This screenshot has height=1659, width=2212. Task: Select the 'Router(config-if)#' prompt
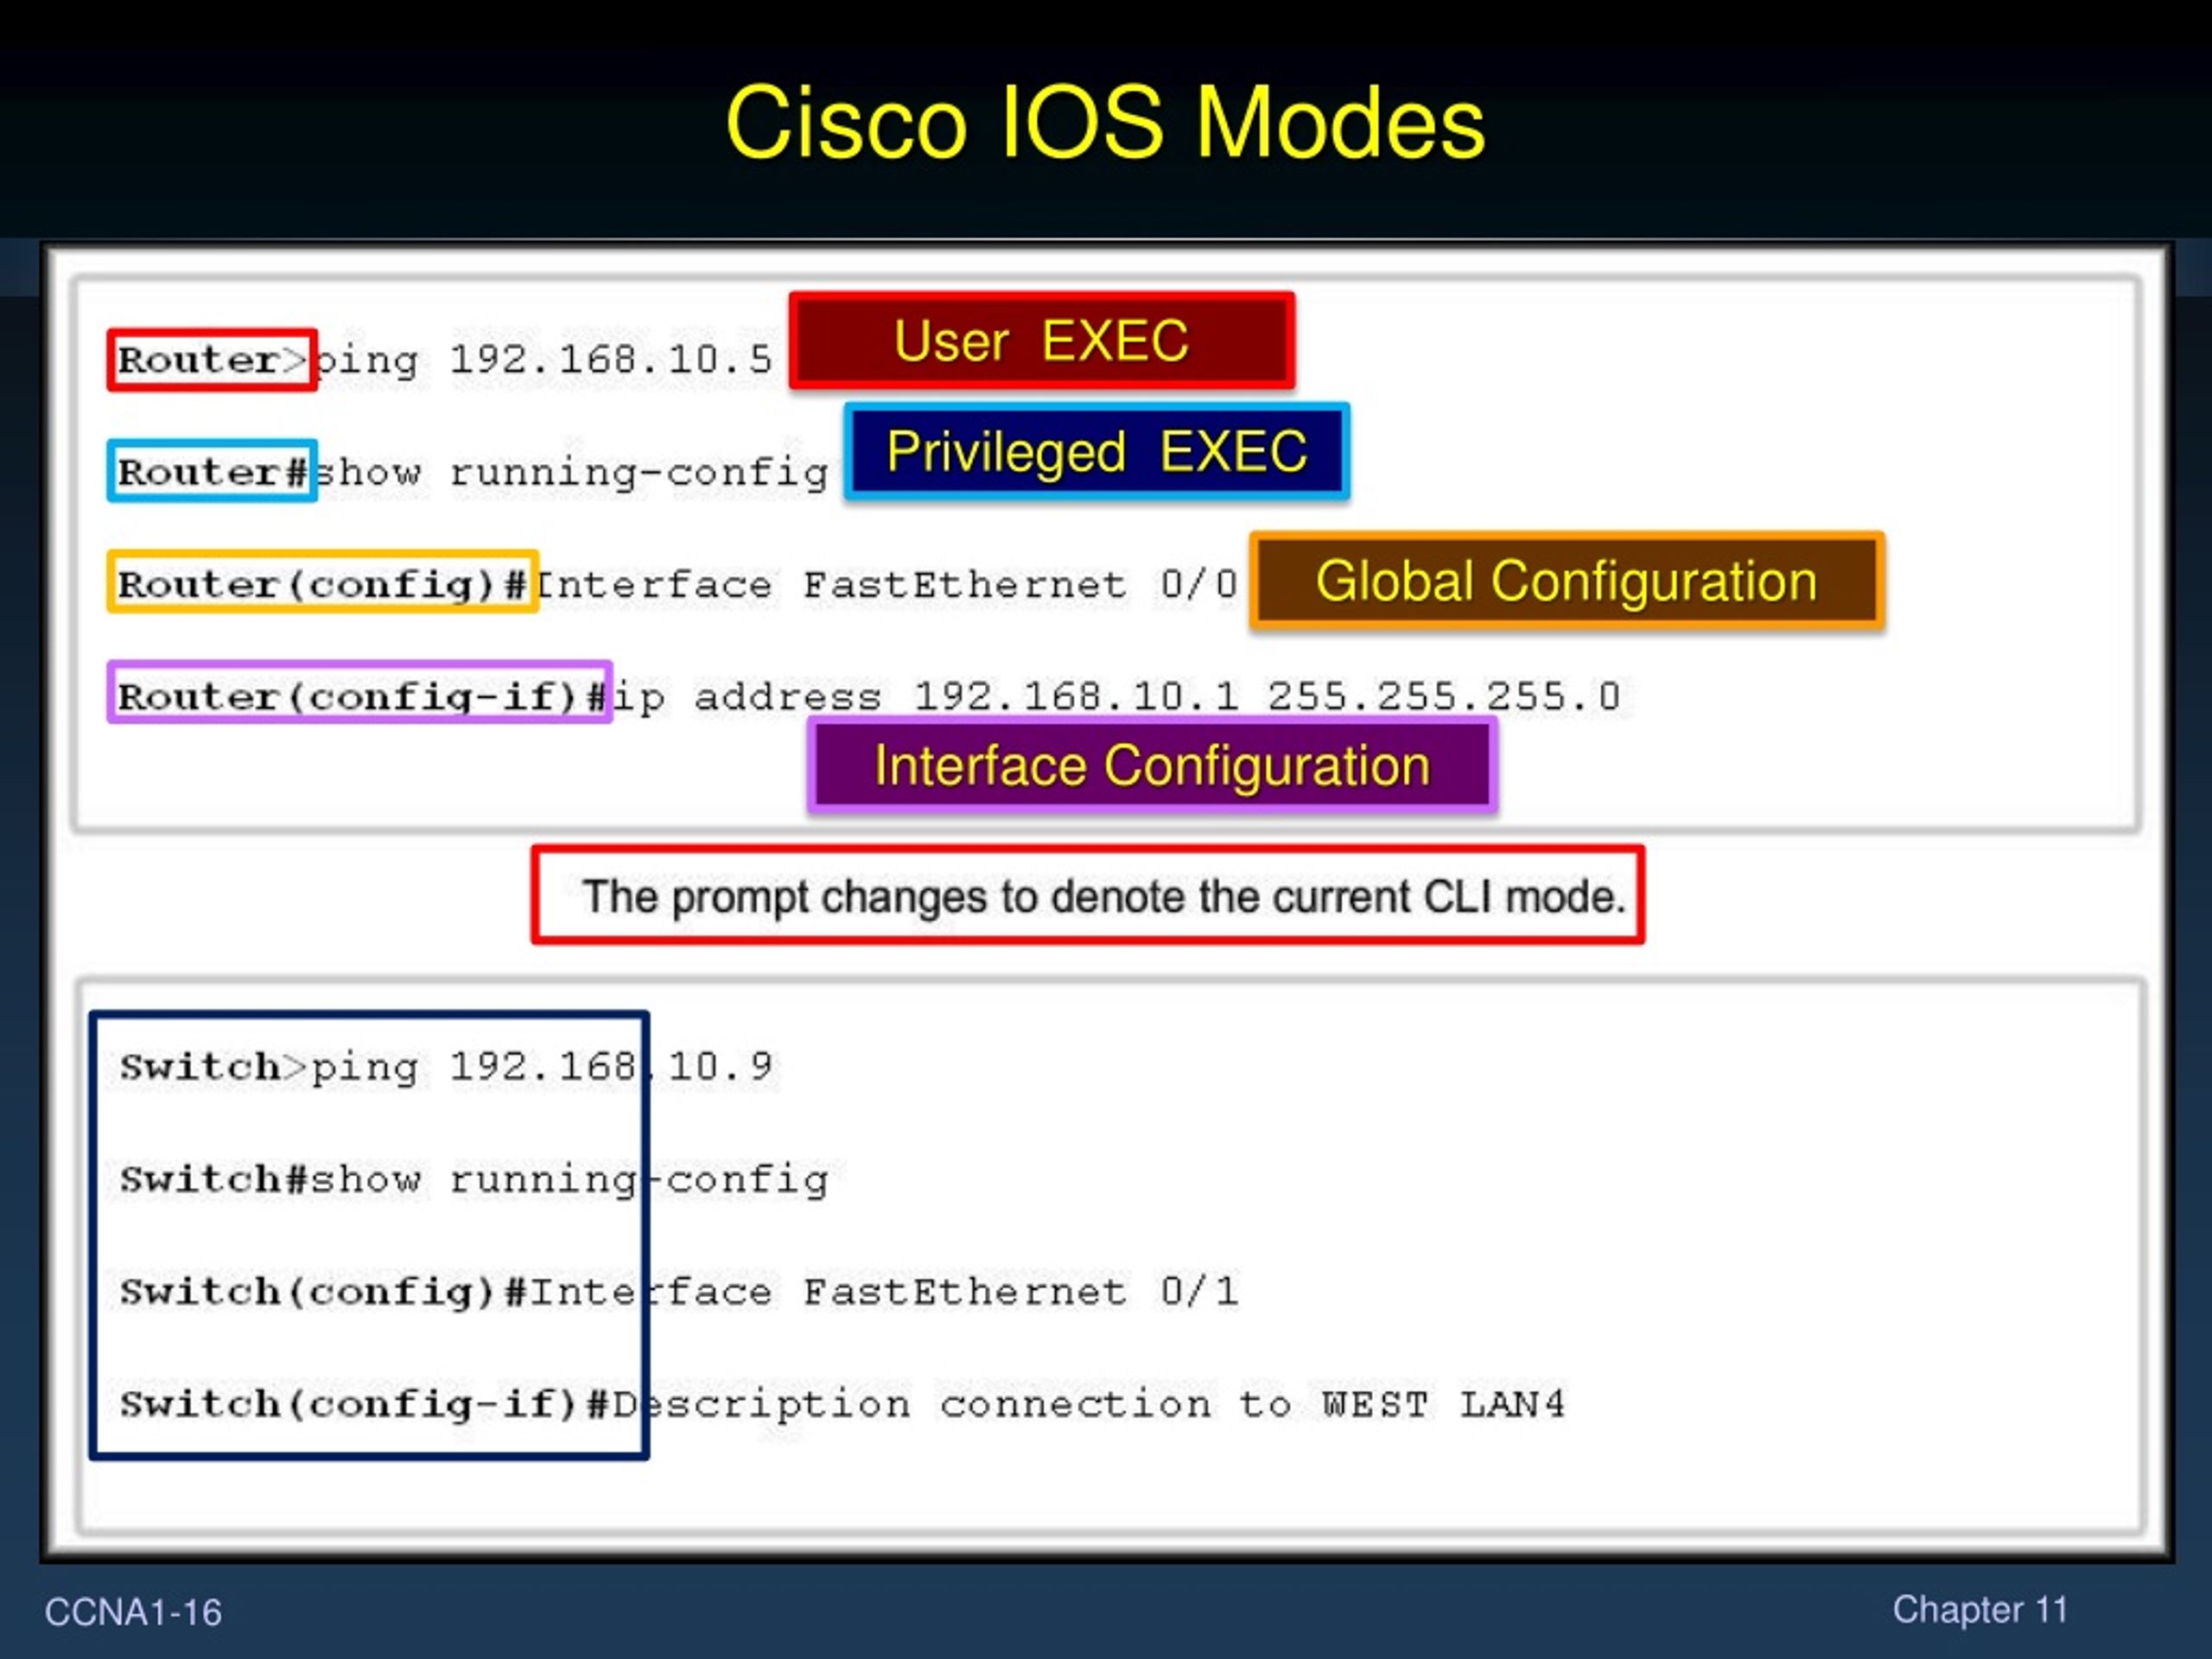click(x=359, y=692)
